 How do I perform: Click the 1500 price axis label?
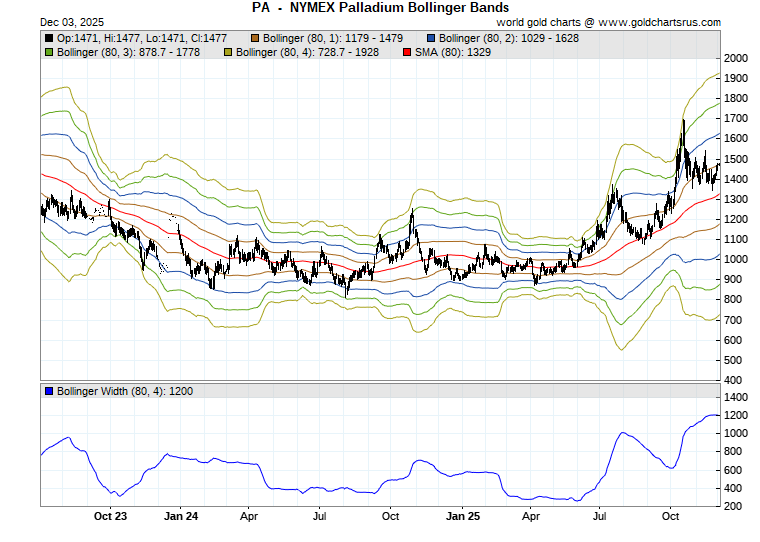click(737, 159)
